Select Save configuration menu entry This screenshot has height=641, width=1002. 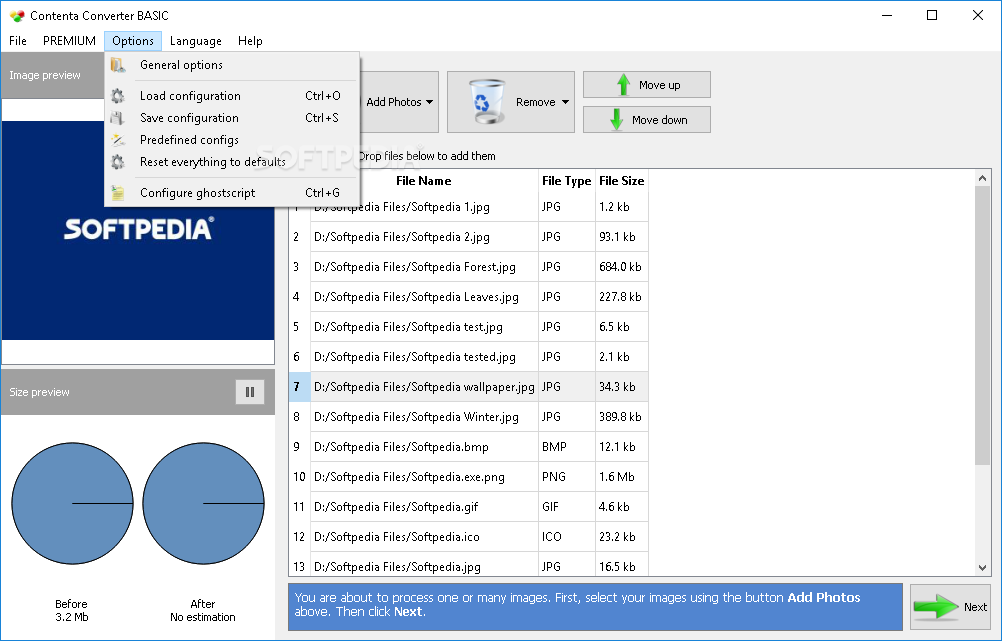[x=232, y=118]
